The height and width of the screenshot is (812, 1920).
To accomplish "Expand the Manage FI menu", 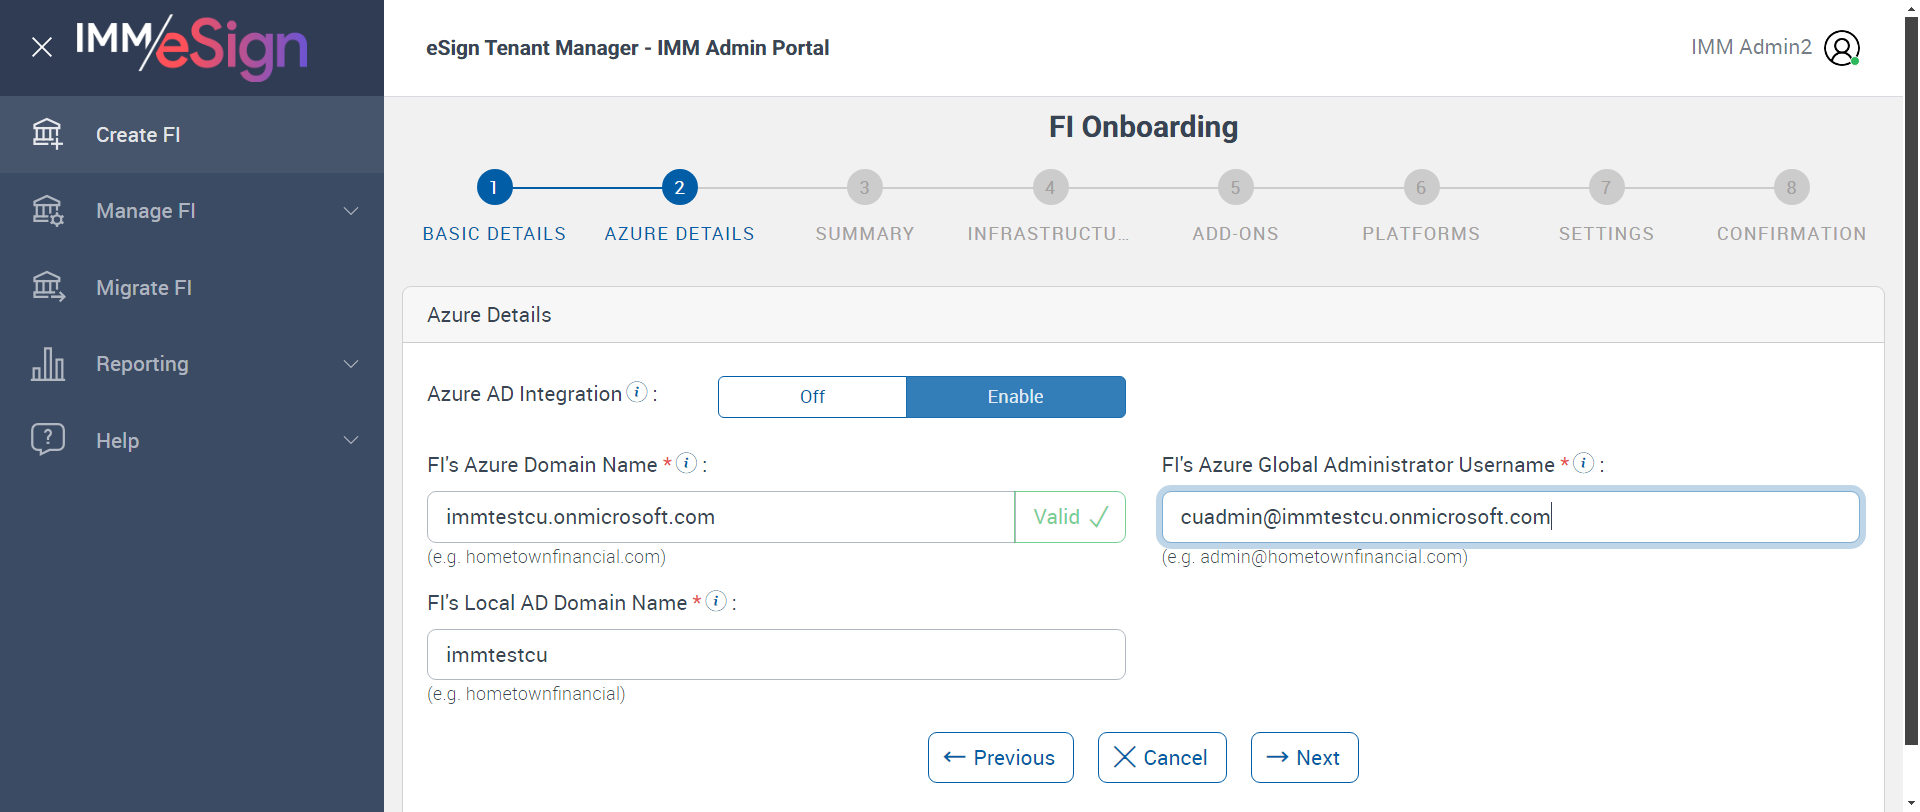I will (351, 211).
